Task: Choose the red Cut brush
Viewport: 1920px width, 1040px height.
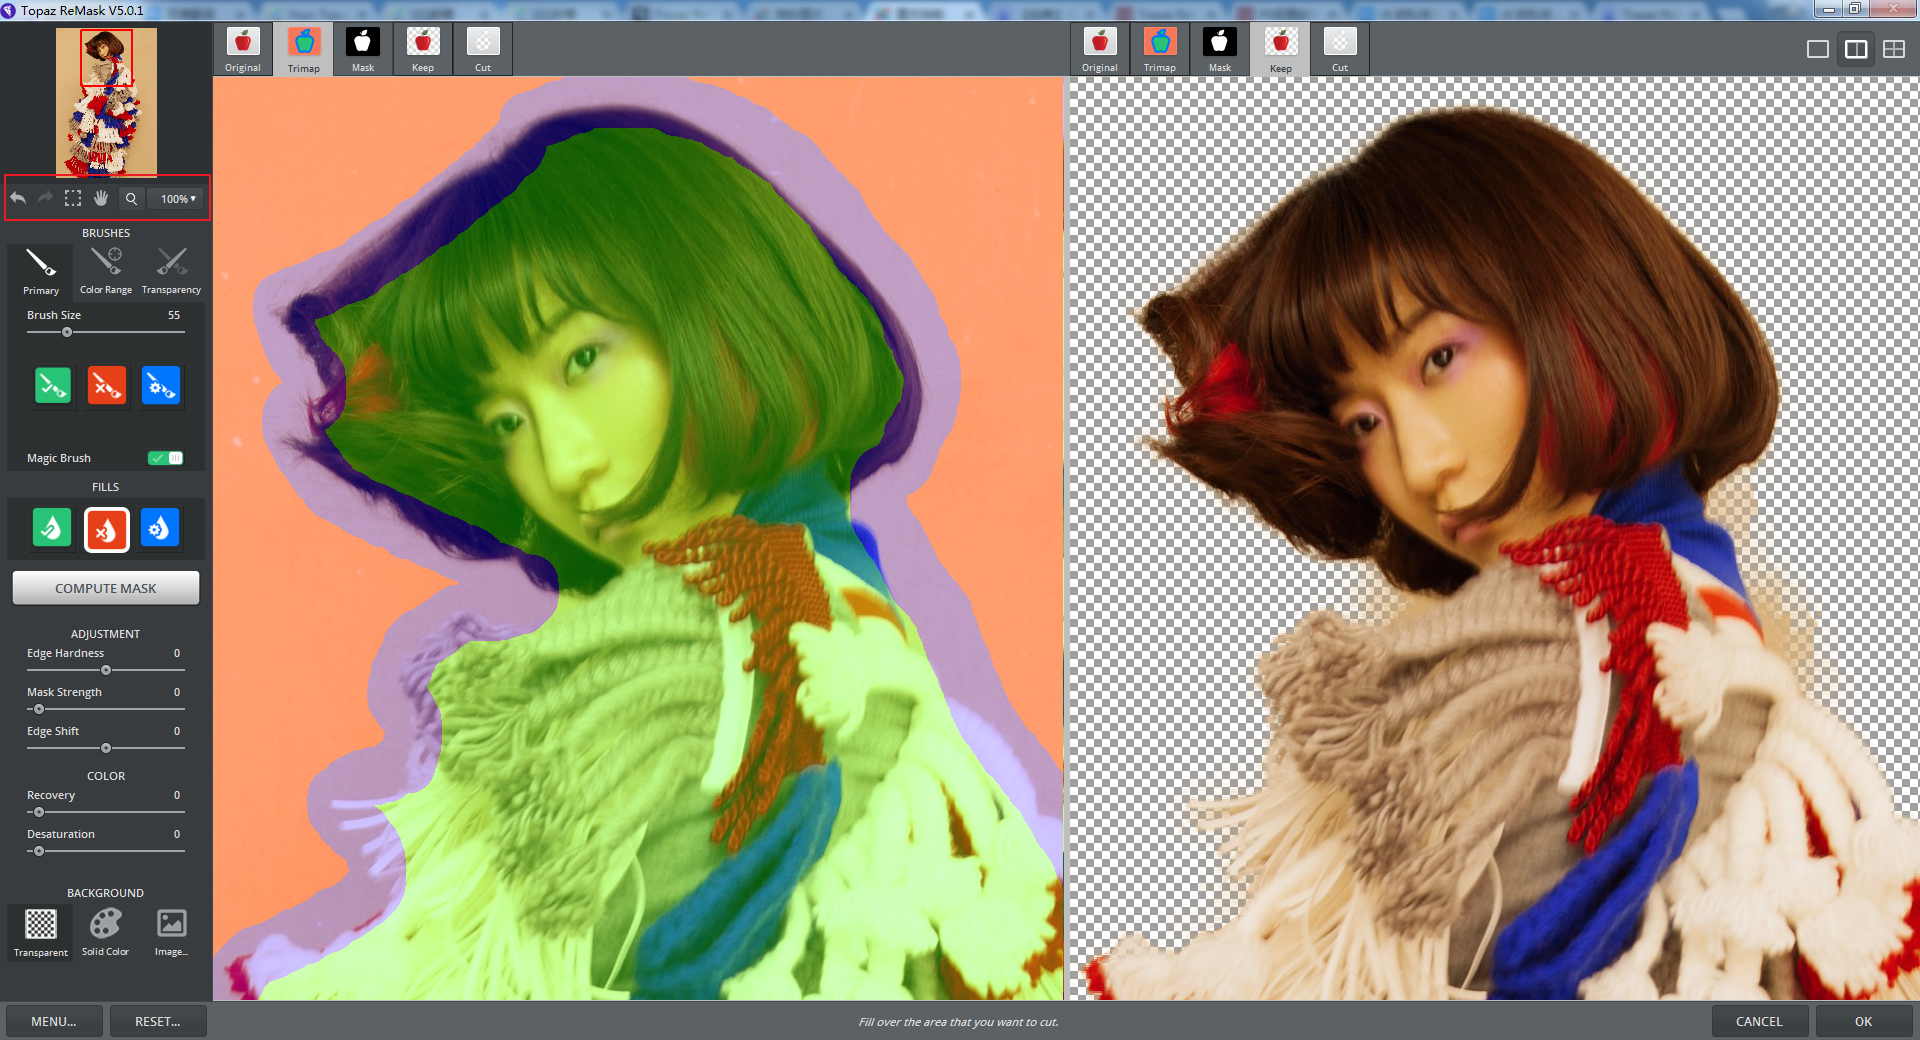Action: click(106, 385)
